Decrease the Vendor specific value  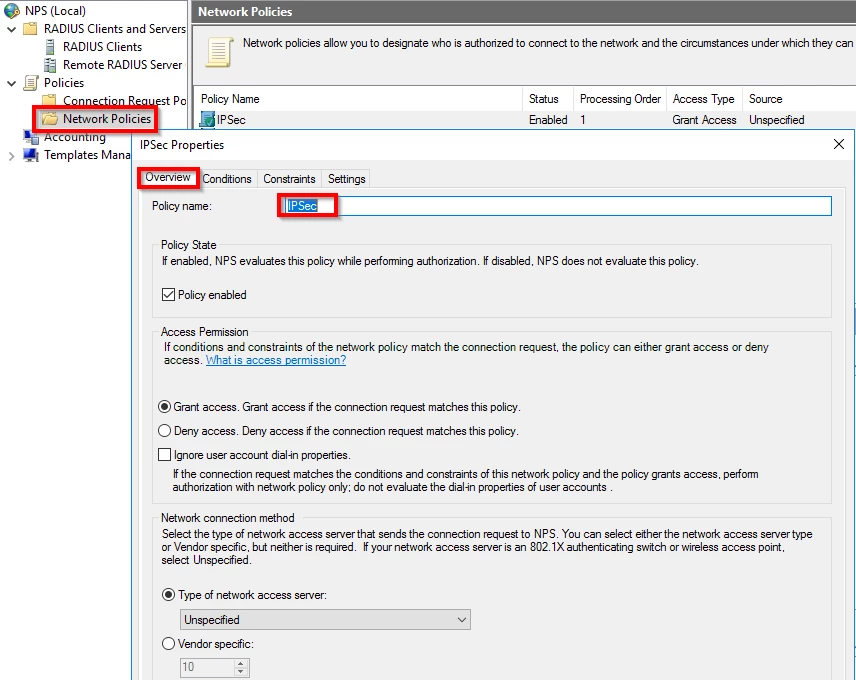point(241,671)
